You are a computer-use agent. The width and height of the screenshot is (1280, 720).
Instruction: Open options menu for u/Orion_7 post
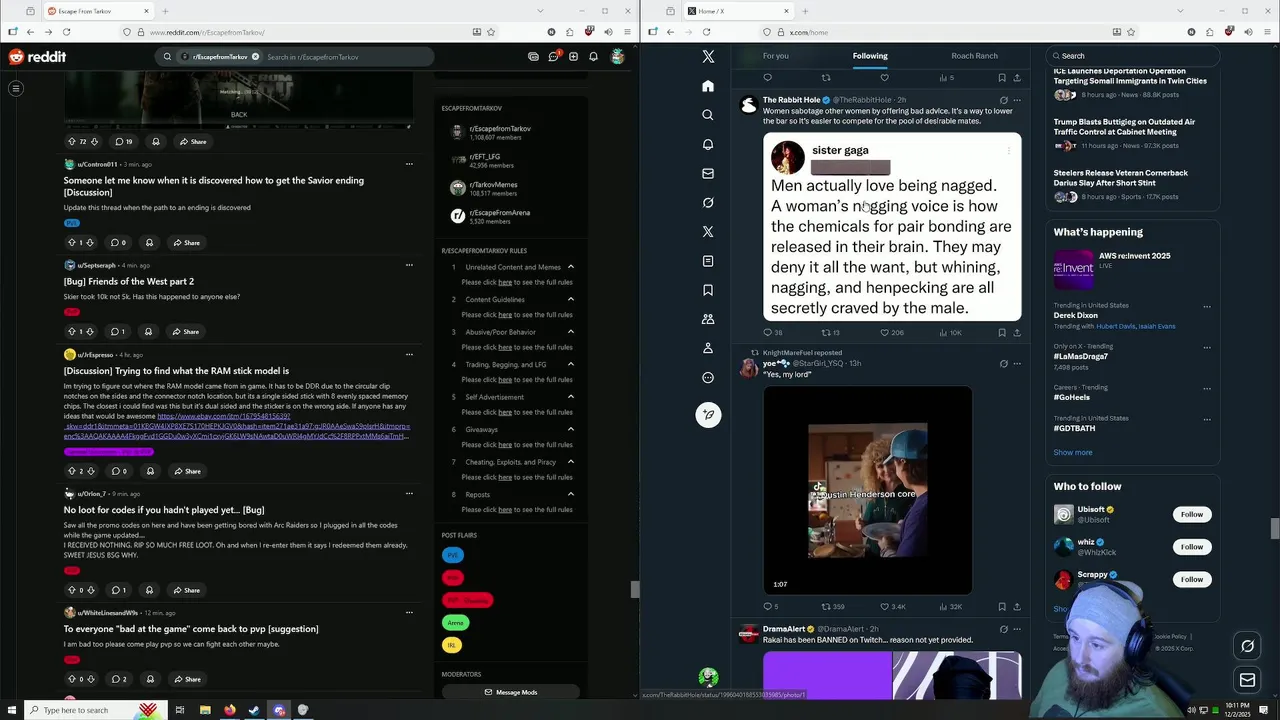[x=409, y=493]
